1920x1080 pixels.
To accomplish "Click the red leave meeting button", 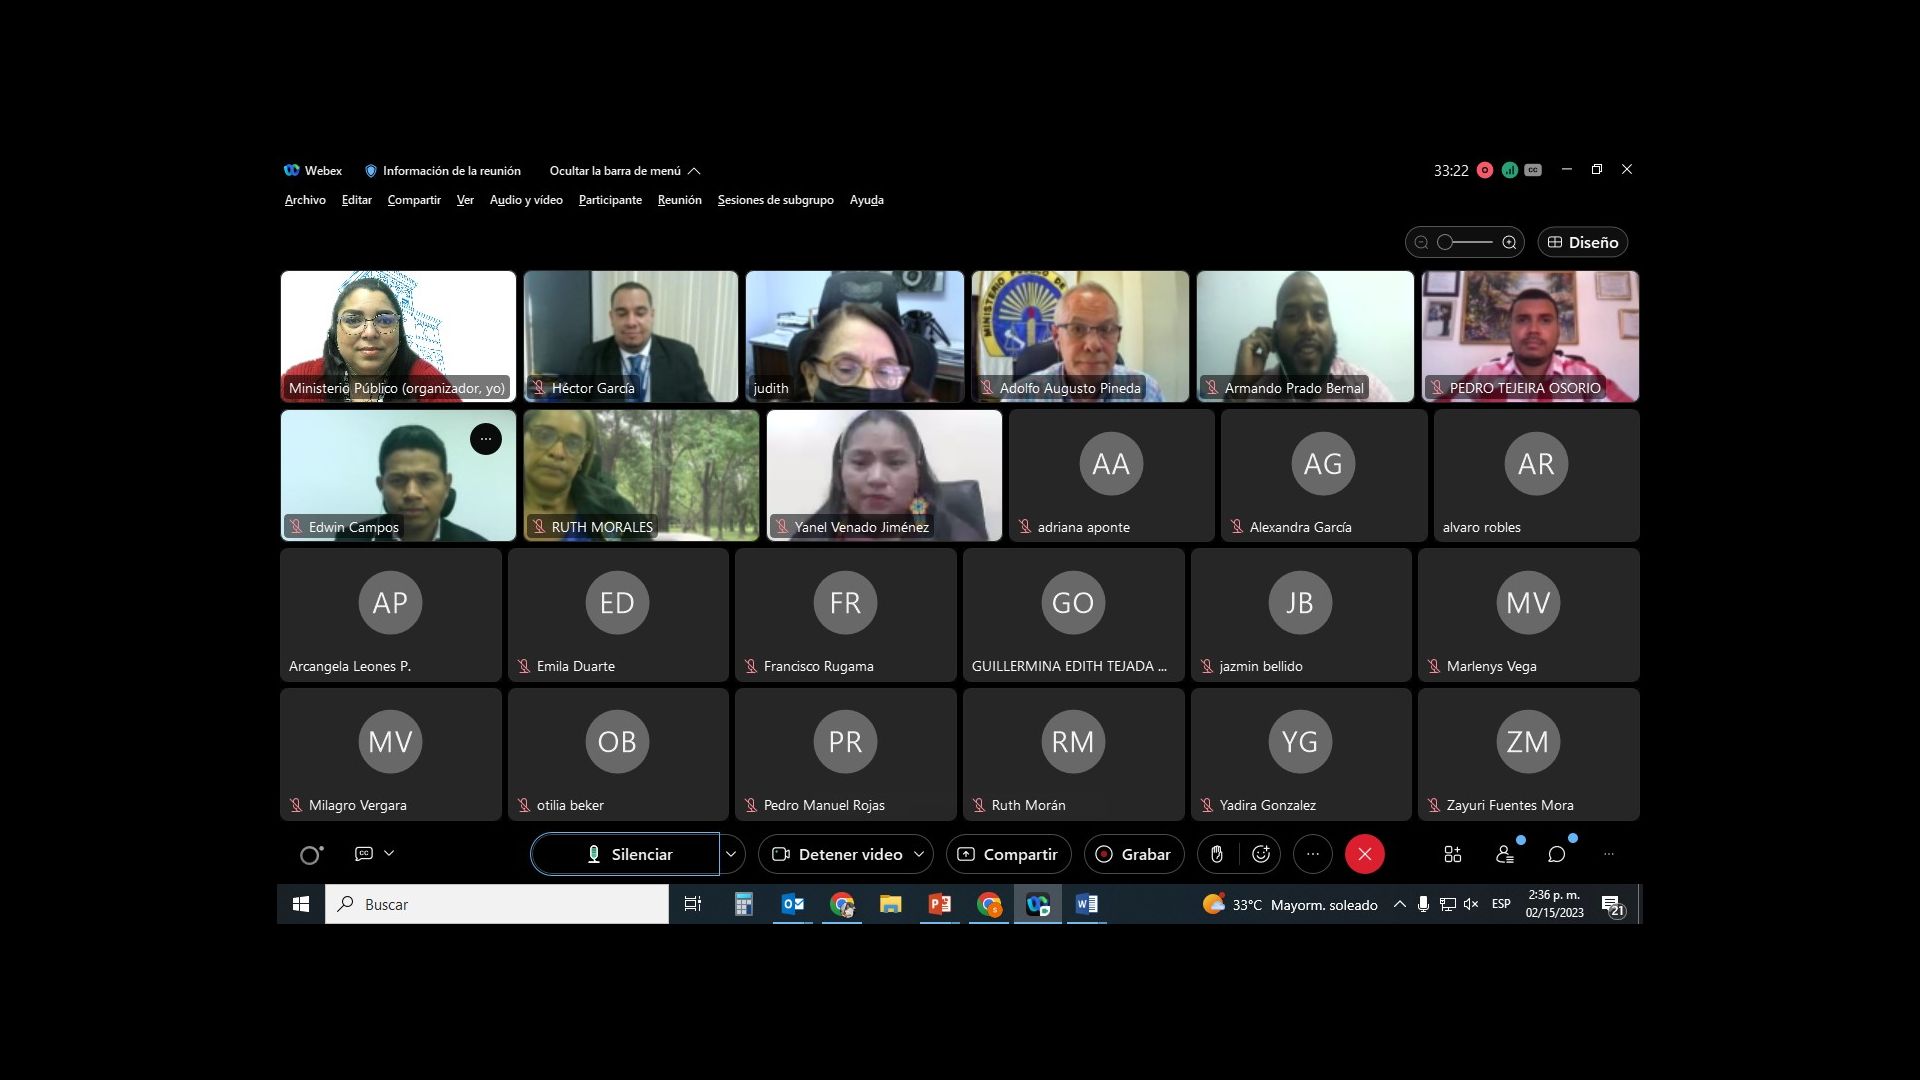I will point(1364,854).
